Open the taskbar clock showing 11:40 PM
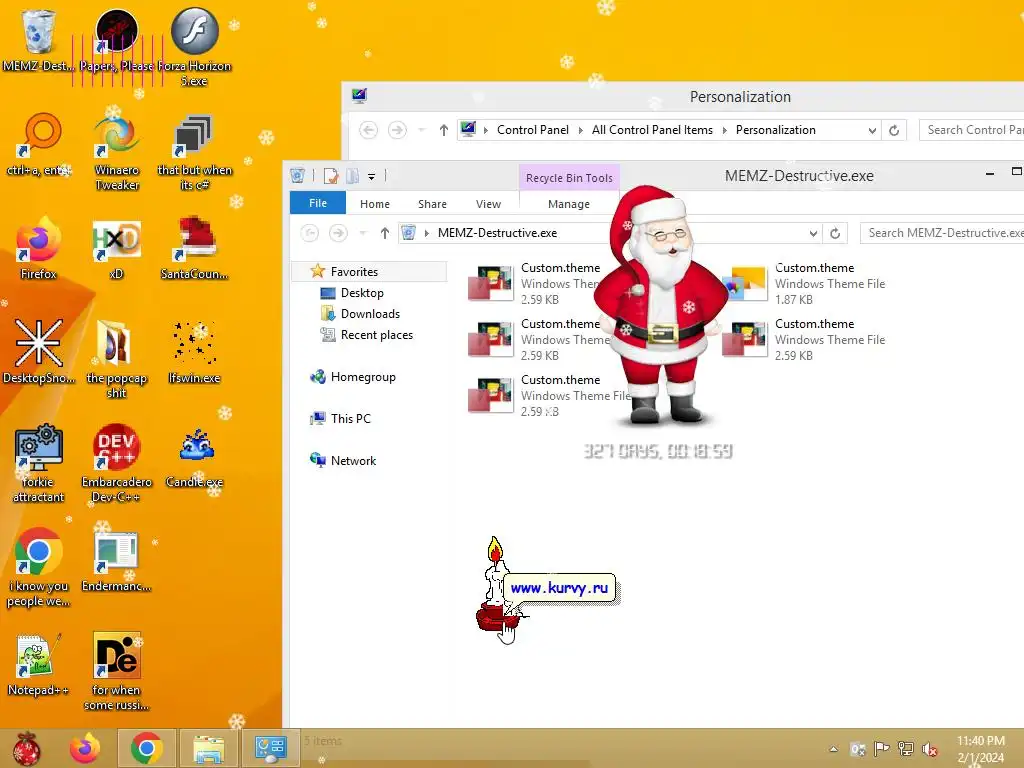 (980, 749)
